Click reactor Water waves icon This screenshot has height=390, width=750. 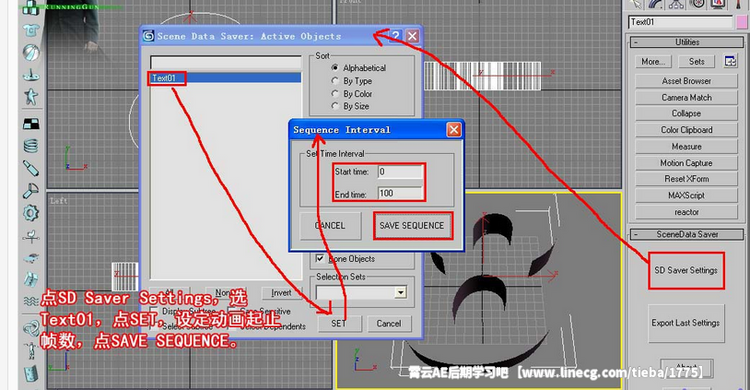31,301
